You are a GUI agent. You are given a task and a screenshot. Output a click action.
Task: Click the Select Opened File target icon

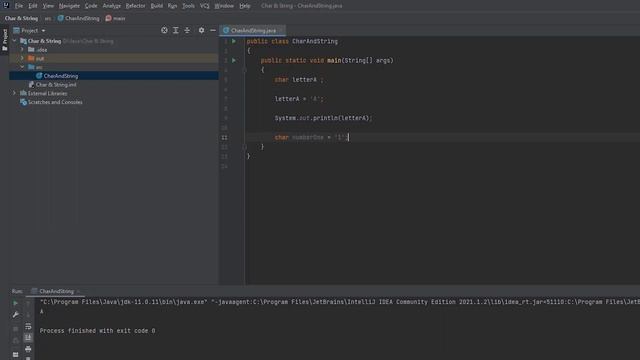tap(164, 30)
